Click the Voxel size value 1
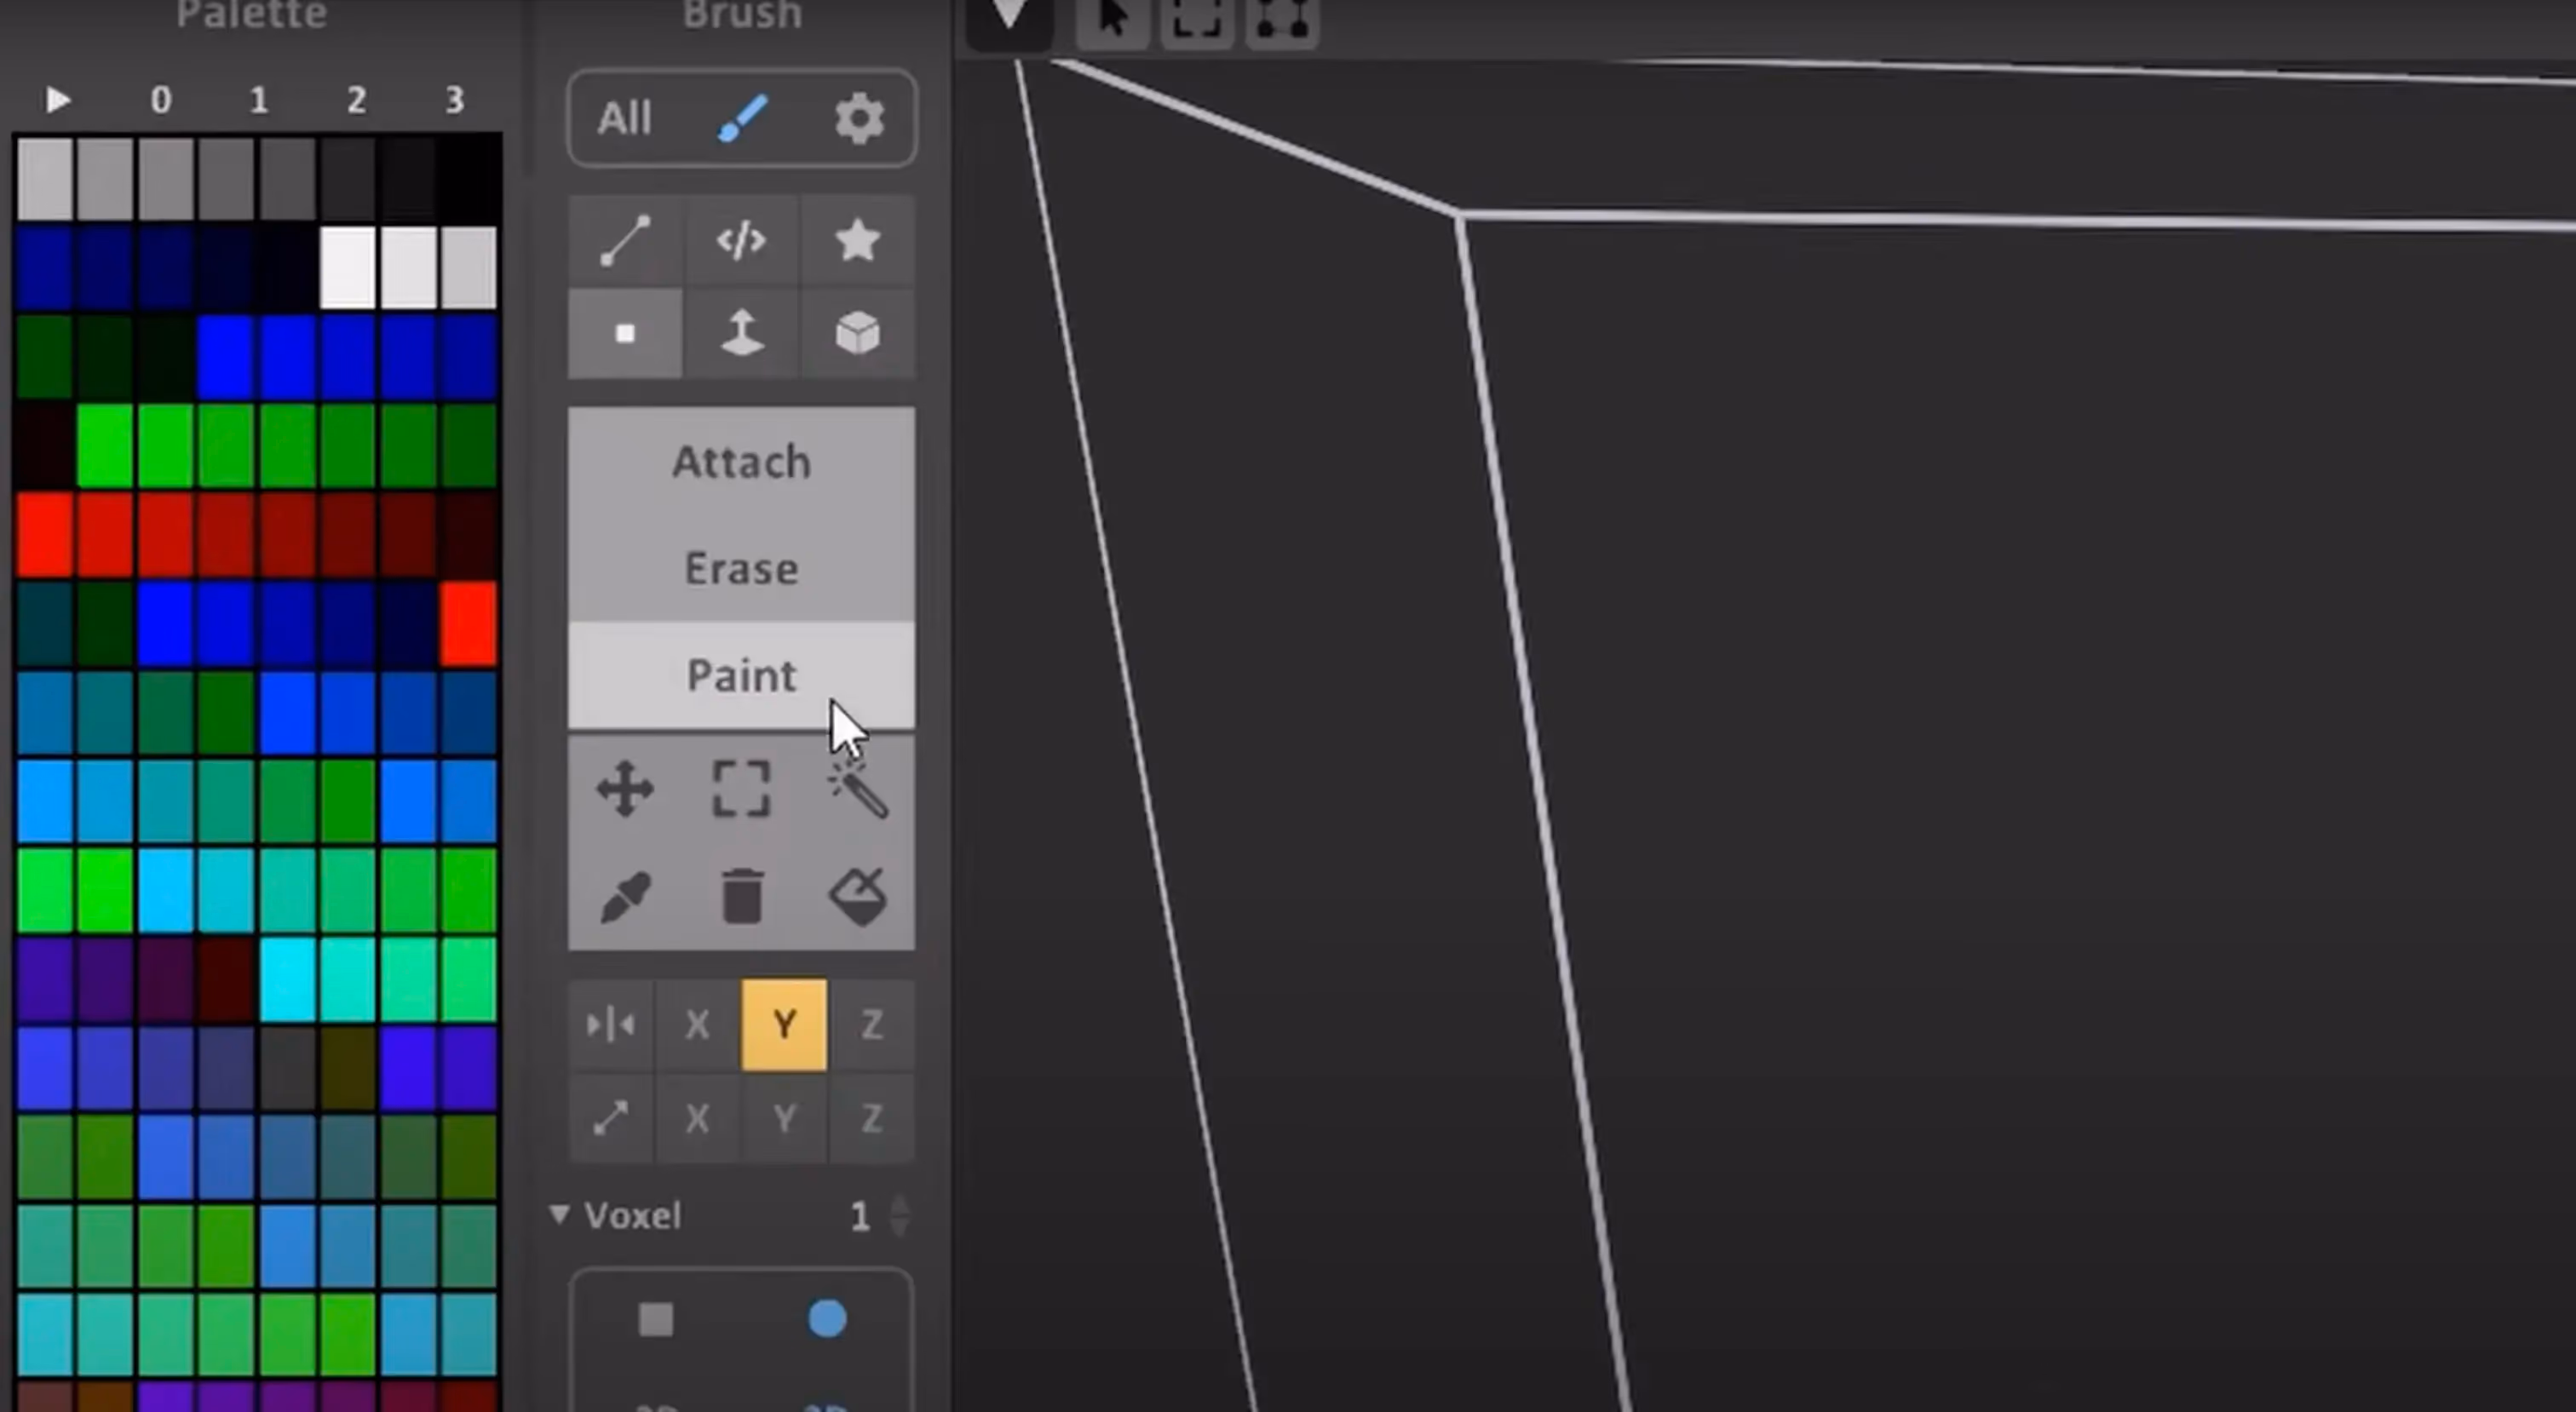The image size is (2576, 1412). point(859,1216)
